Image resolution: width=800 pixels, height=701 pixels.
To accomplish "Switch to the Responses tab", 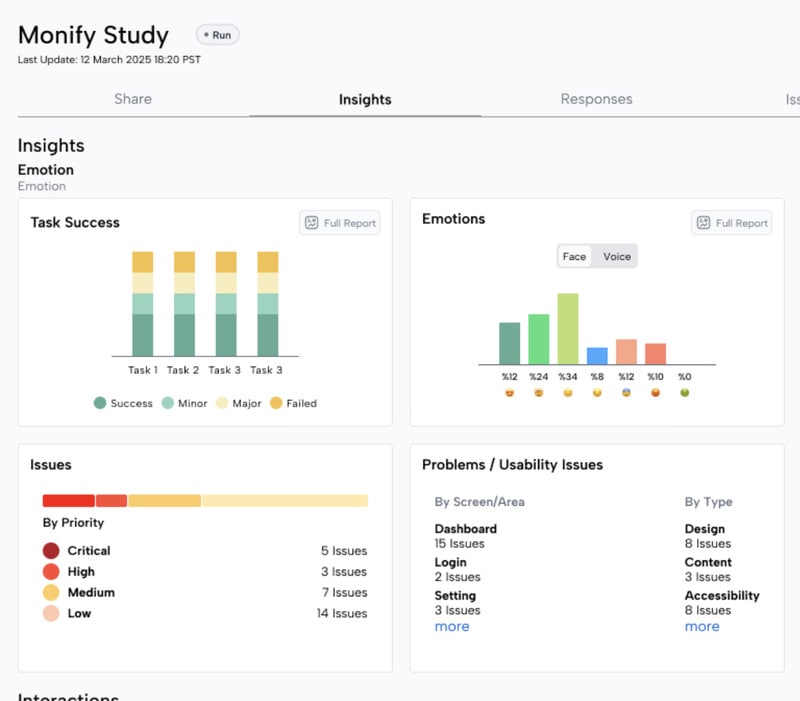I will (x=596, y=99).
